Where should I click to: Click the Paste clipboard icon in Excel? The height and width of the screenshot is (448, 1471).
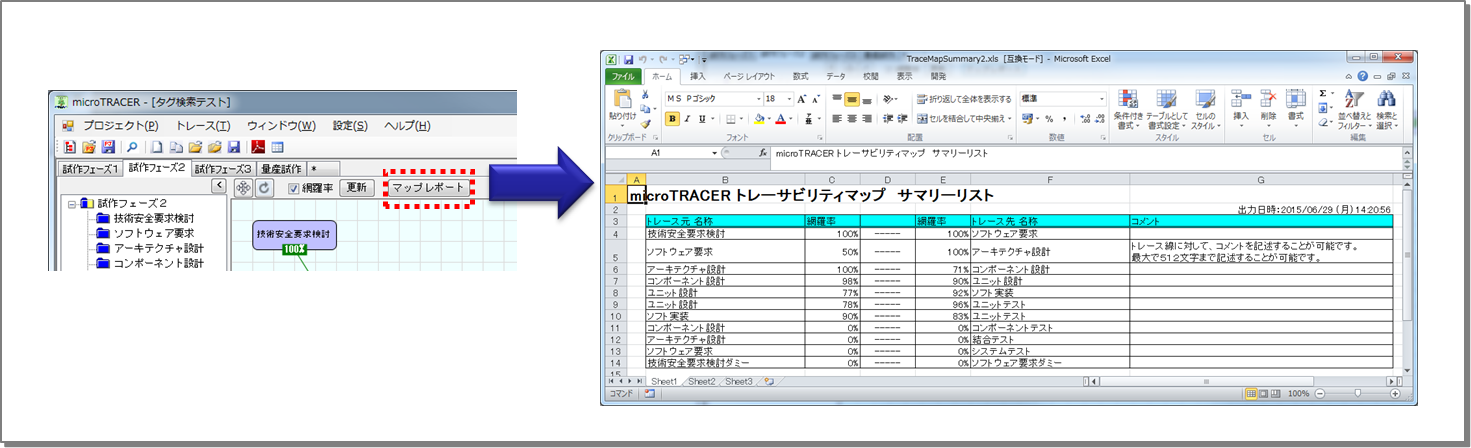coord(622,98)
